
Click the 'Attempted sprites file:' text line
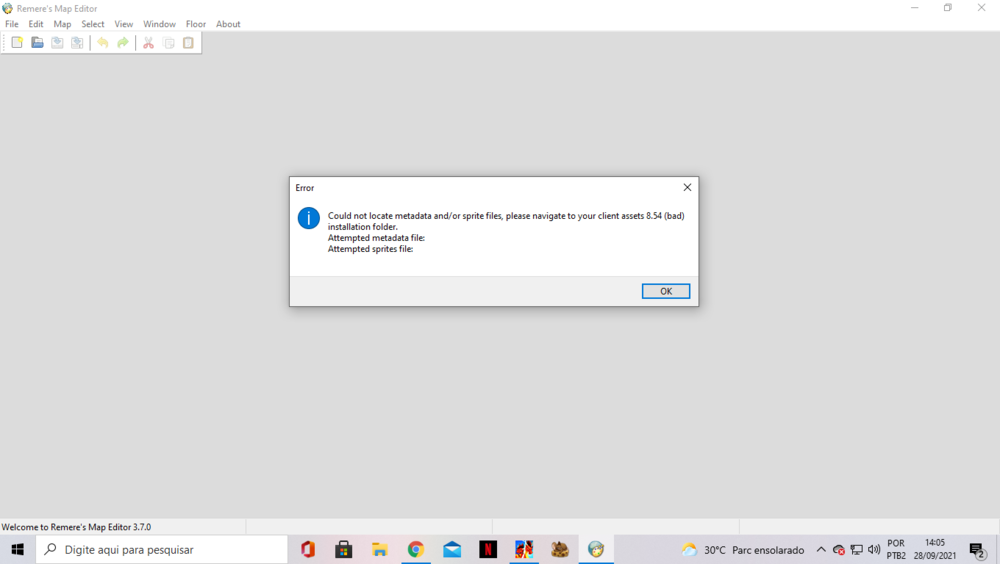tap(371, 249)
